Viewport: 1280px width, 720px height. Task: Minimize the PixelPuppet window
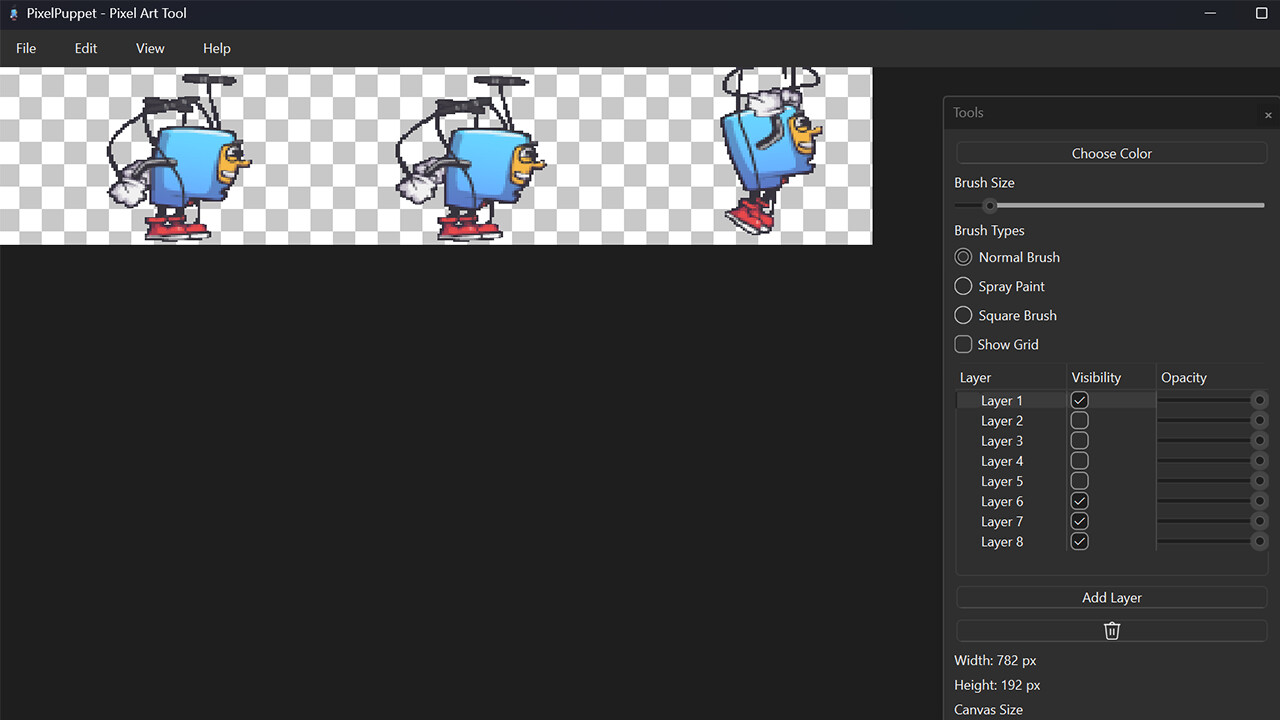pos(1211,13)
